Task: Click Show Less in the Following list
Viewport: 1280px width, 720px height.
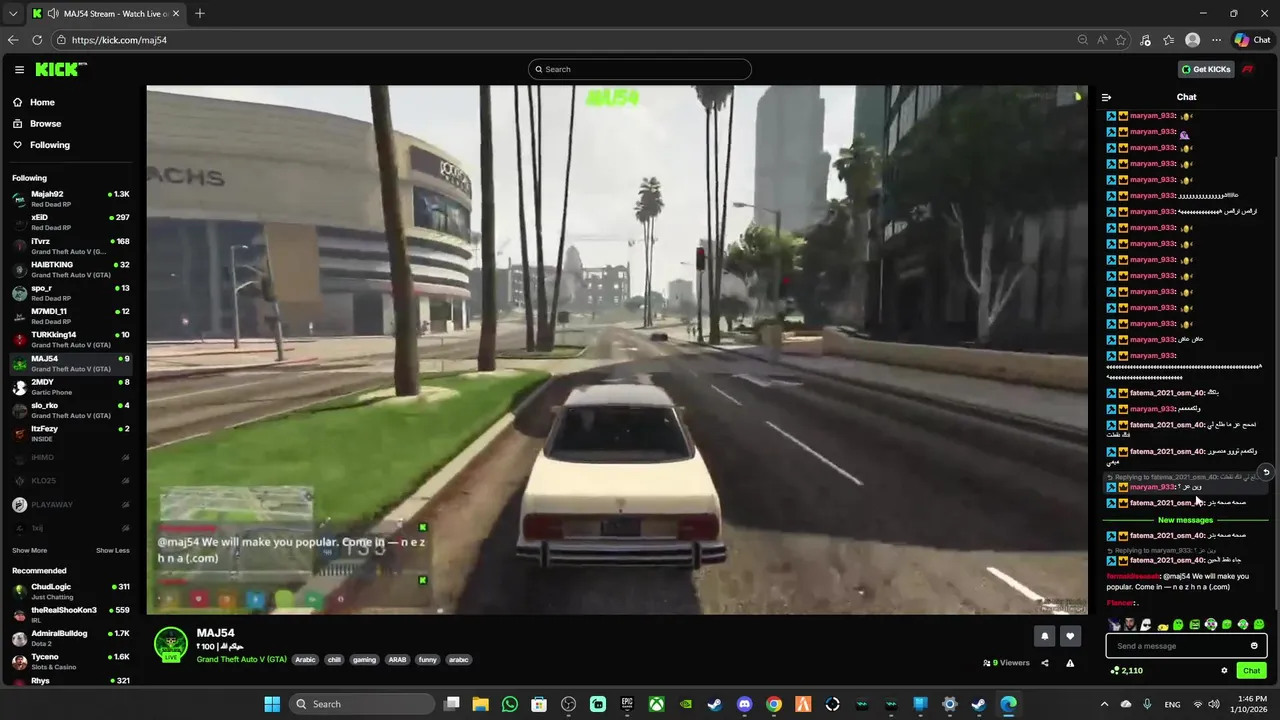Action: [x=113, y=550]
